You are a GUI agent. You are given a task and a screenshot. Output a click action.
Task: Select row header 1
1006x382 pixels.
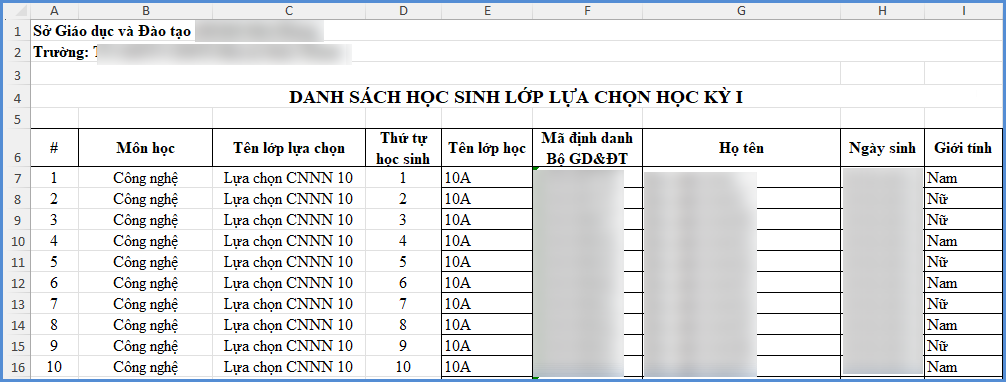(x=17, y=31)
